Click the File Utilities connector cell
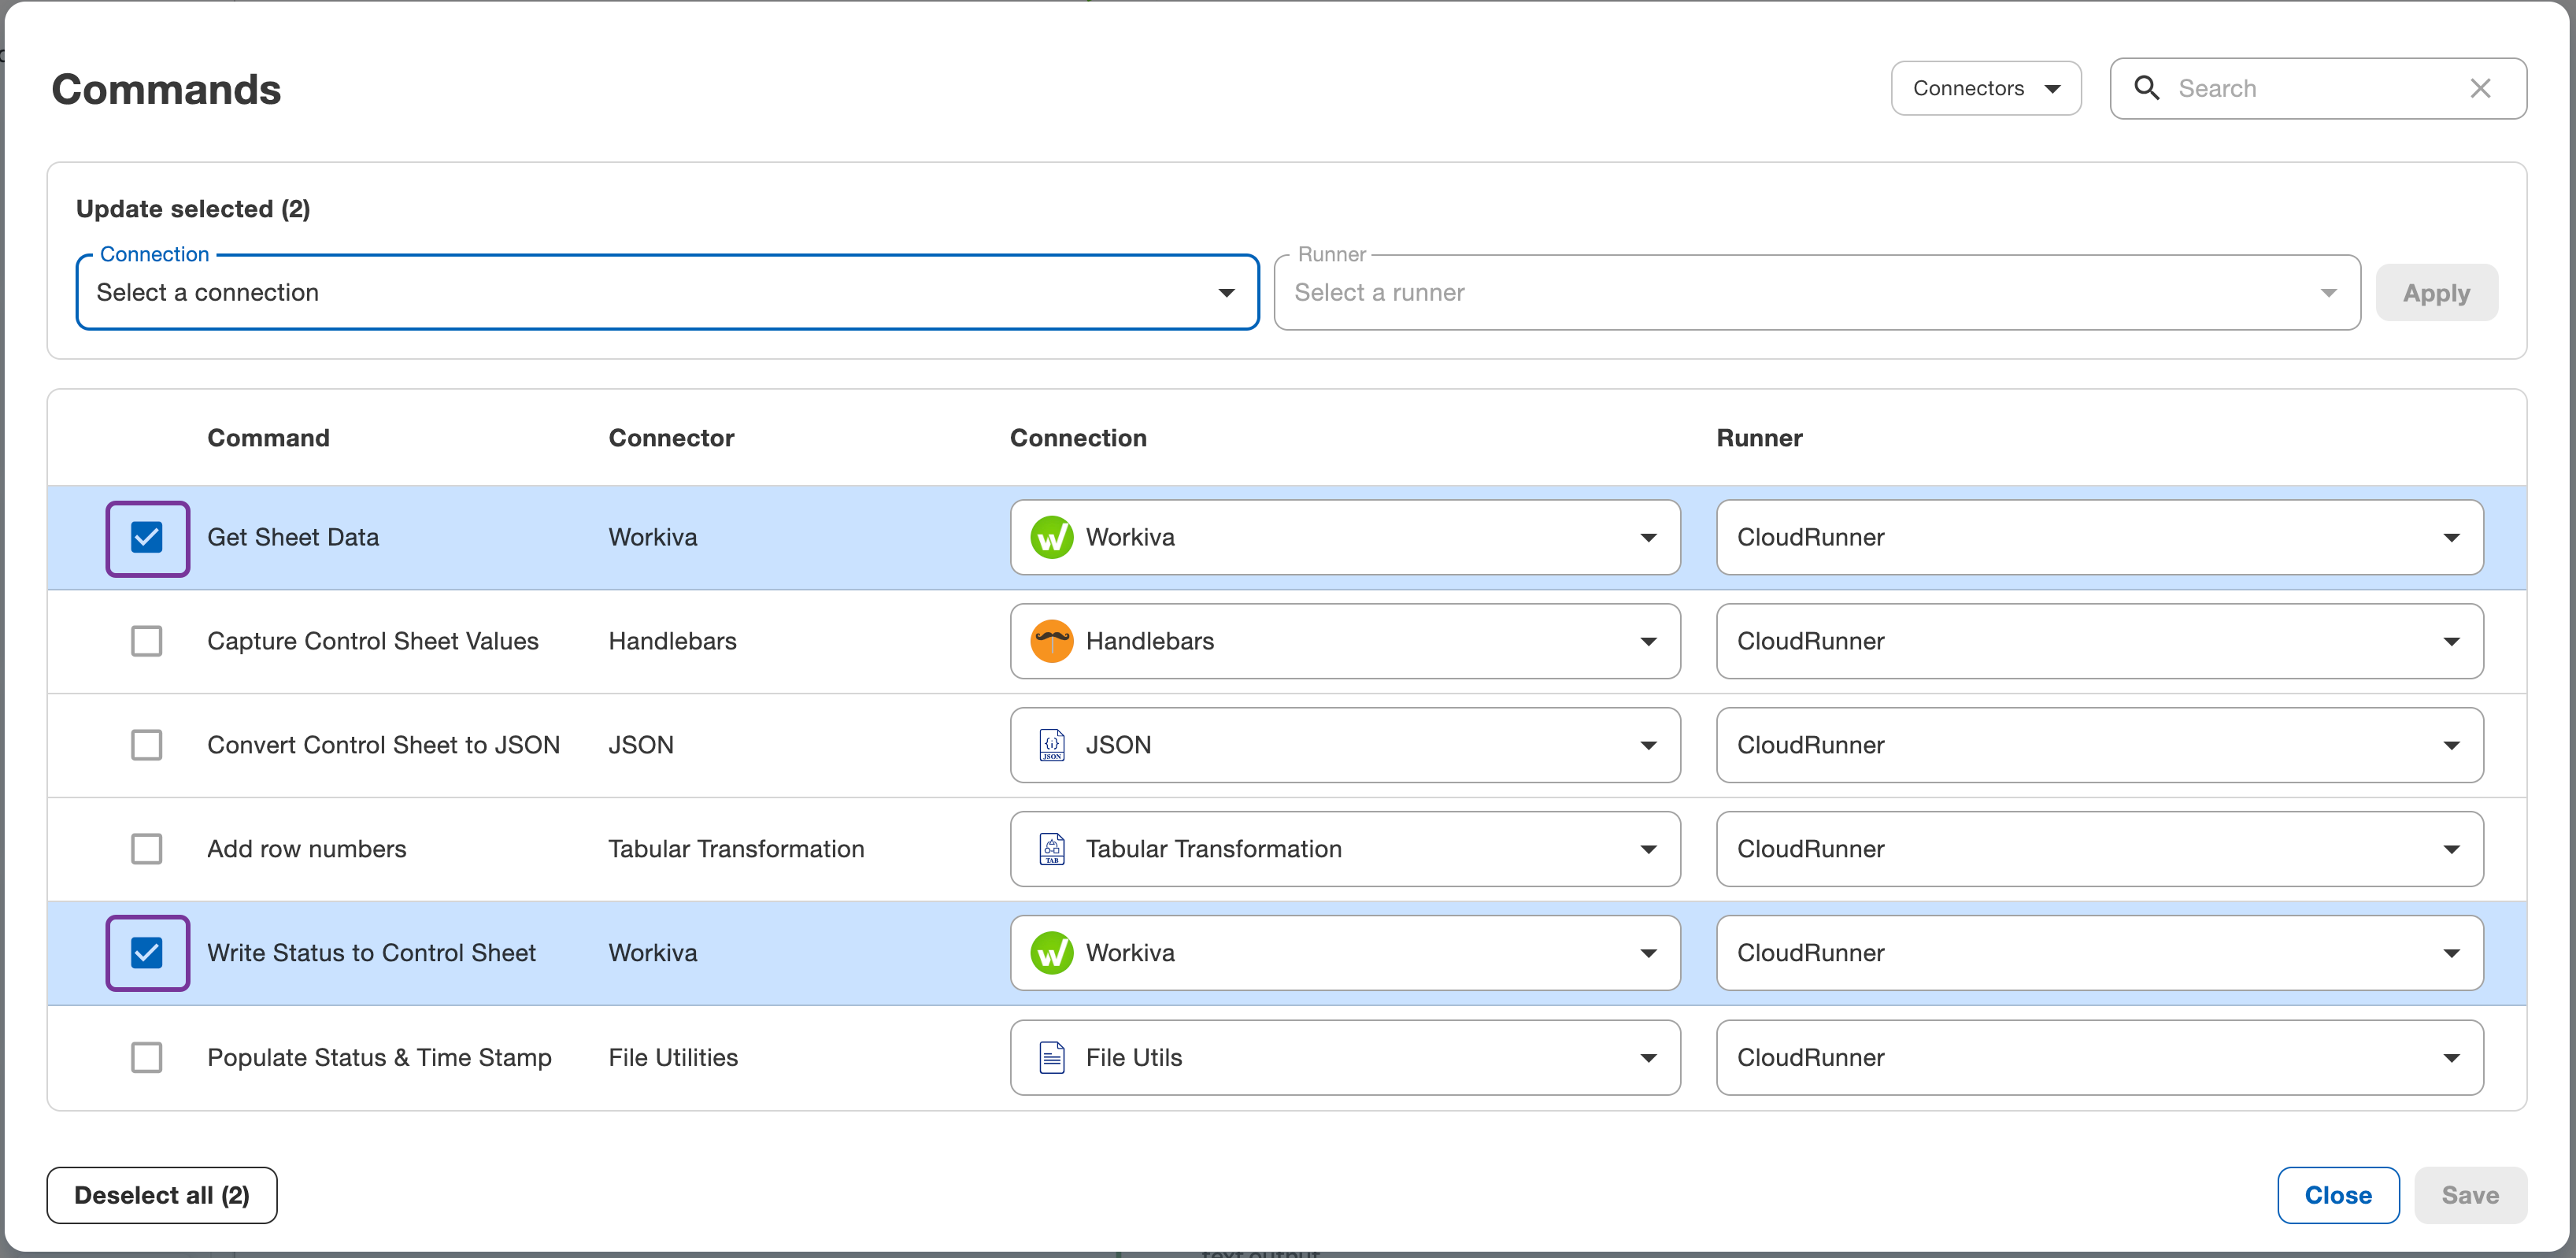The height and width of the screenshot is (1258, 2576). (673, 1057)
